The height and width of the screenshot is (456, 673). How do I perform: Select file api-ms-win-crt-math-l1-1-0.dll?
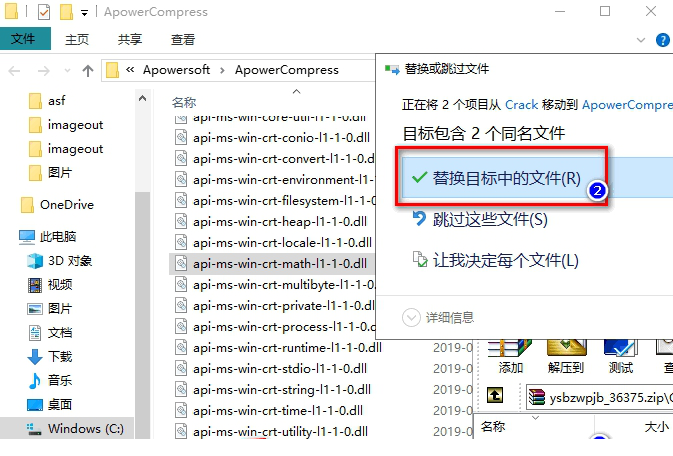(x=271, y=264)
